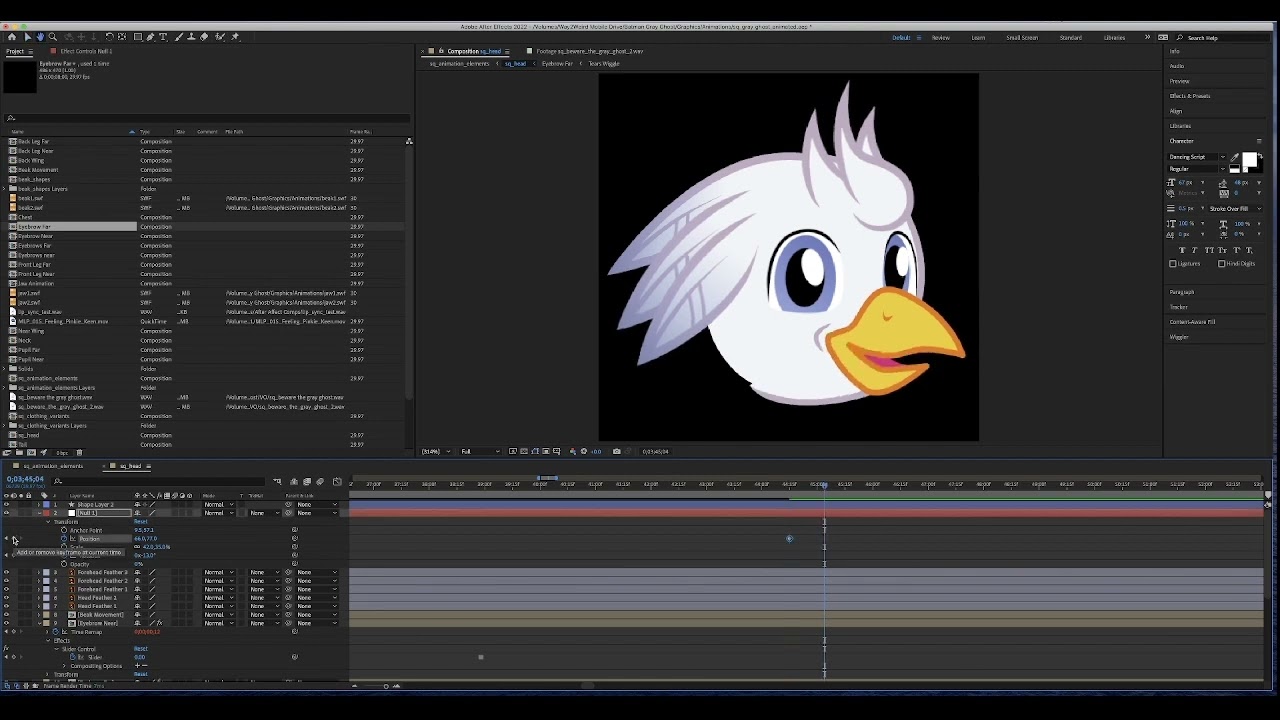This screenshot has width=1280, height=720.
Task: Click the Opacity stopwatch icon
Action: coord(64,564)
